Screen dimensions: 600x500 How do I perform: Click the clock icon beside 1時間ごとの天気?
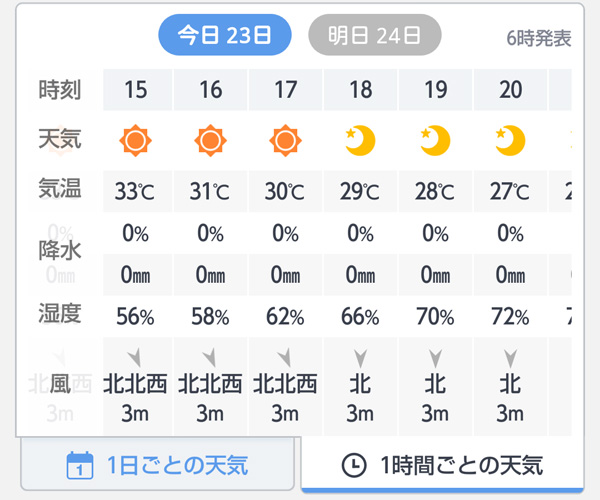(x=352, y=465)
